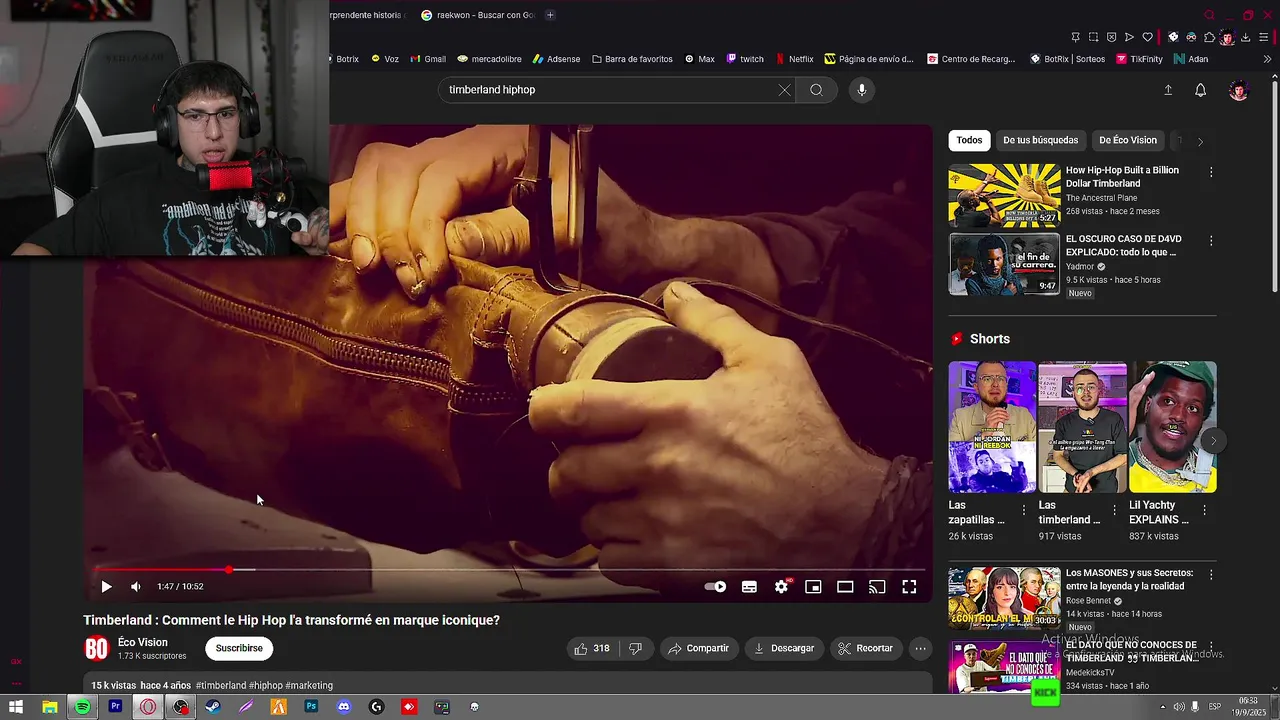The width and height of the screenshot is (1280, 720).
Task: Open Spotify from the taskbar
Action: pyautogui.click(x=82, y=707)
